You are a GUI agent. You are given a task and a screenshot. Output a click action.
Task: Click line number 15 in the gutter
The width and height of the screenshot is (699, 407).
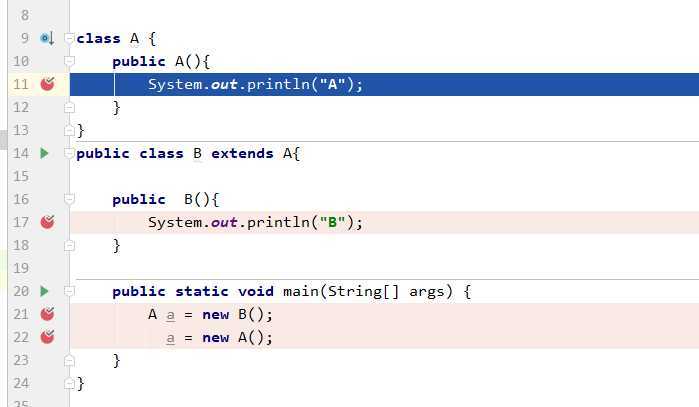coord(21,176)
